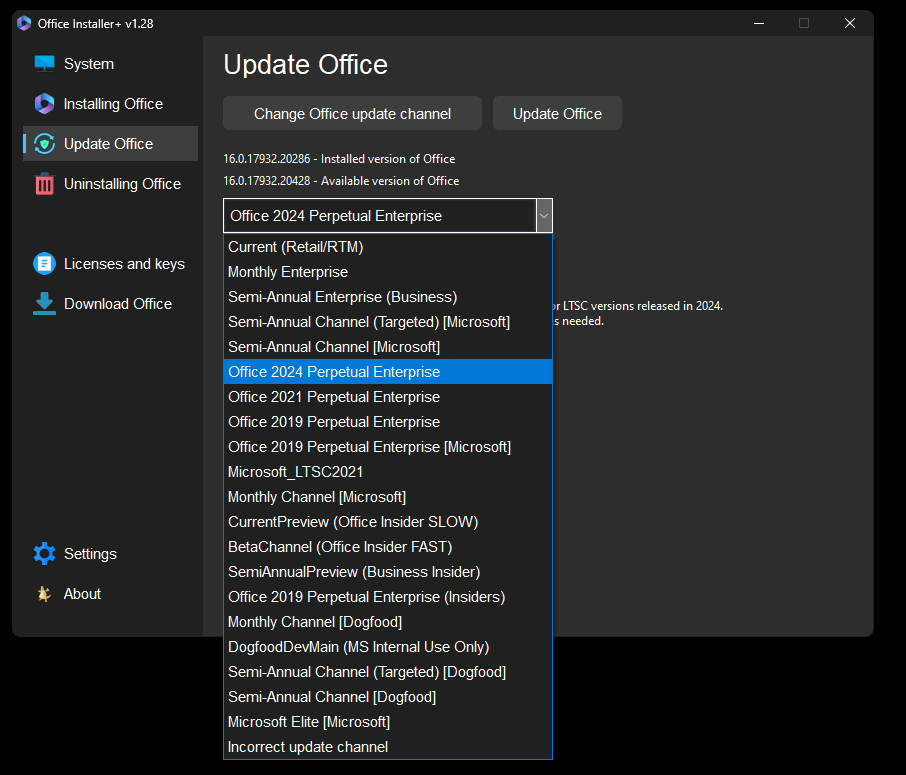Image resolution: width=906 pixels, height=775 pixels.
Task: Click the System monitor icon in the sidebar
Action: [x=44, y=64]
